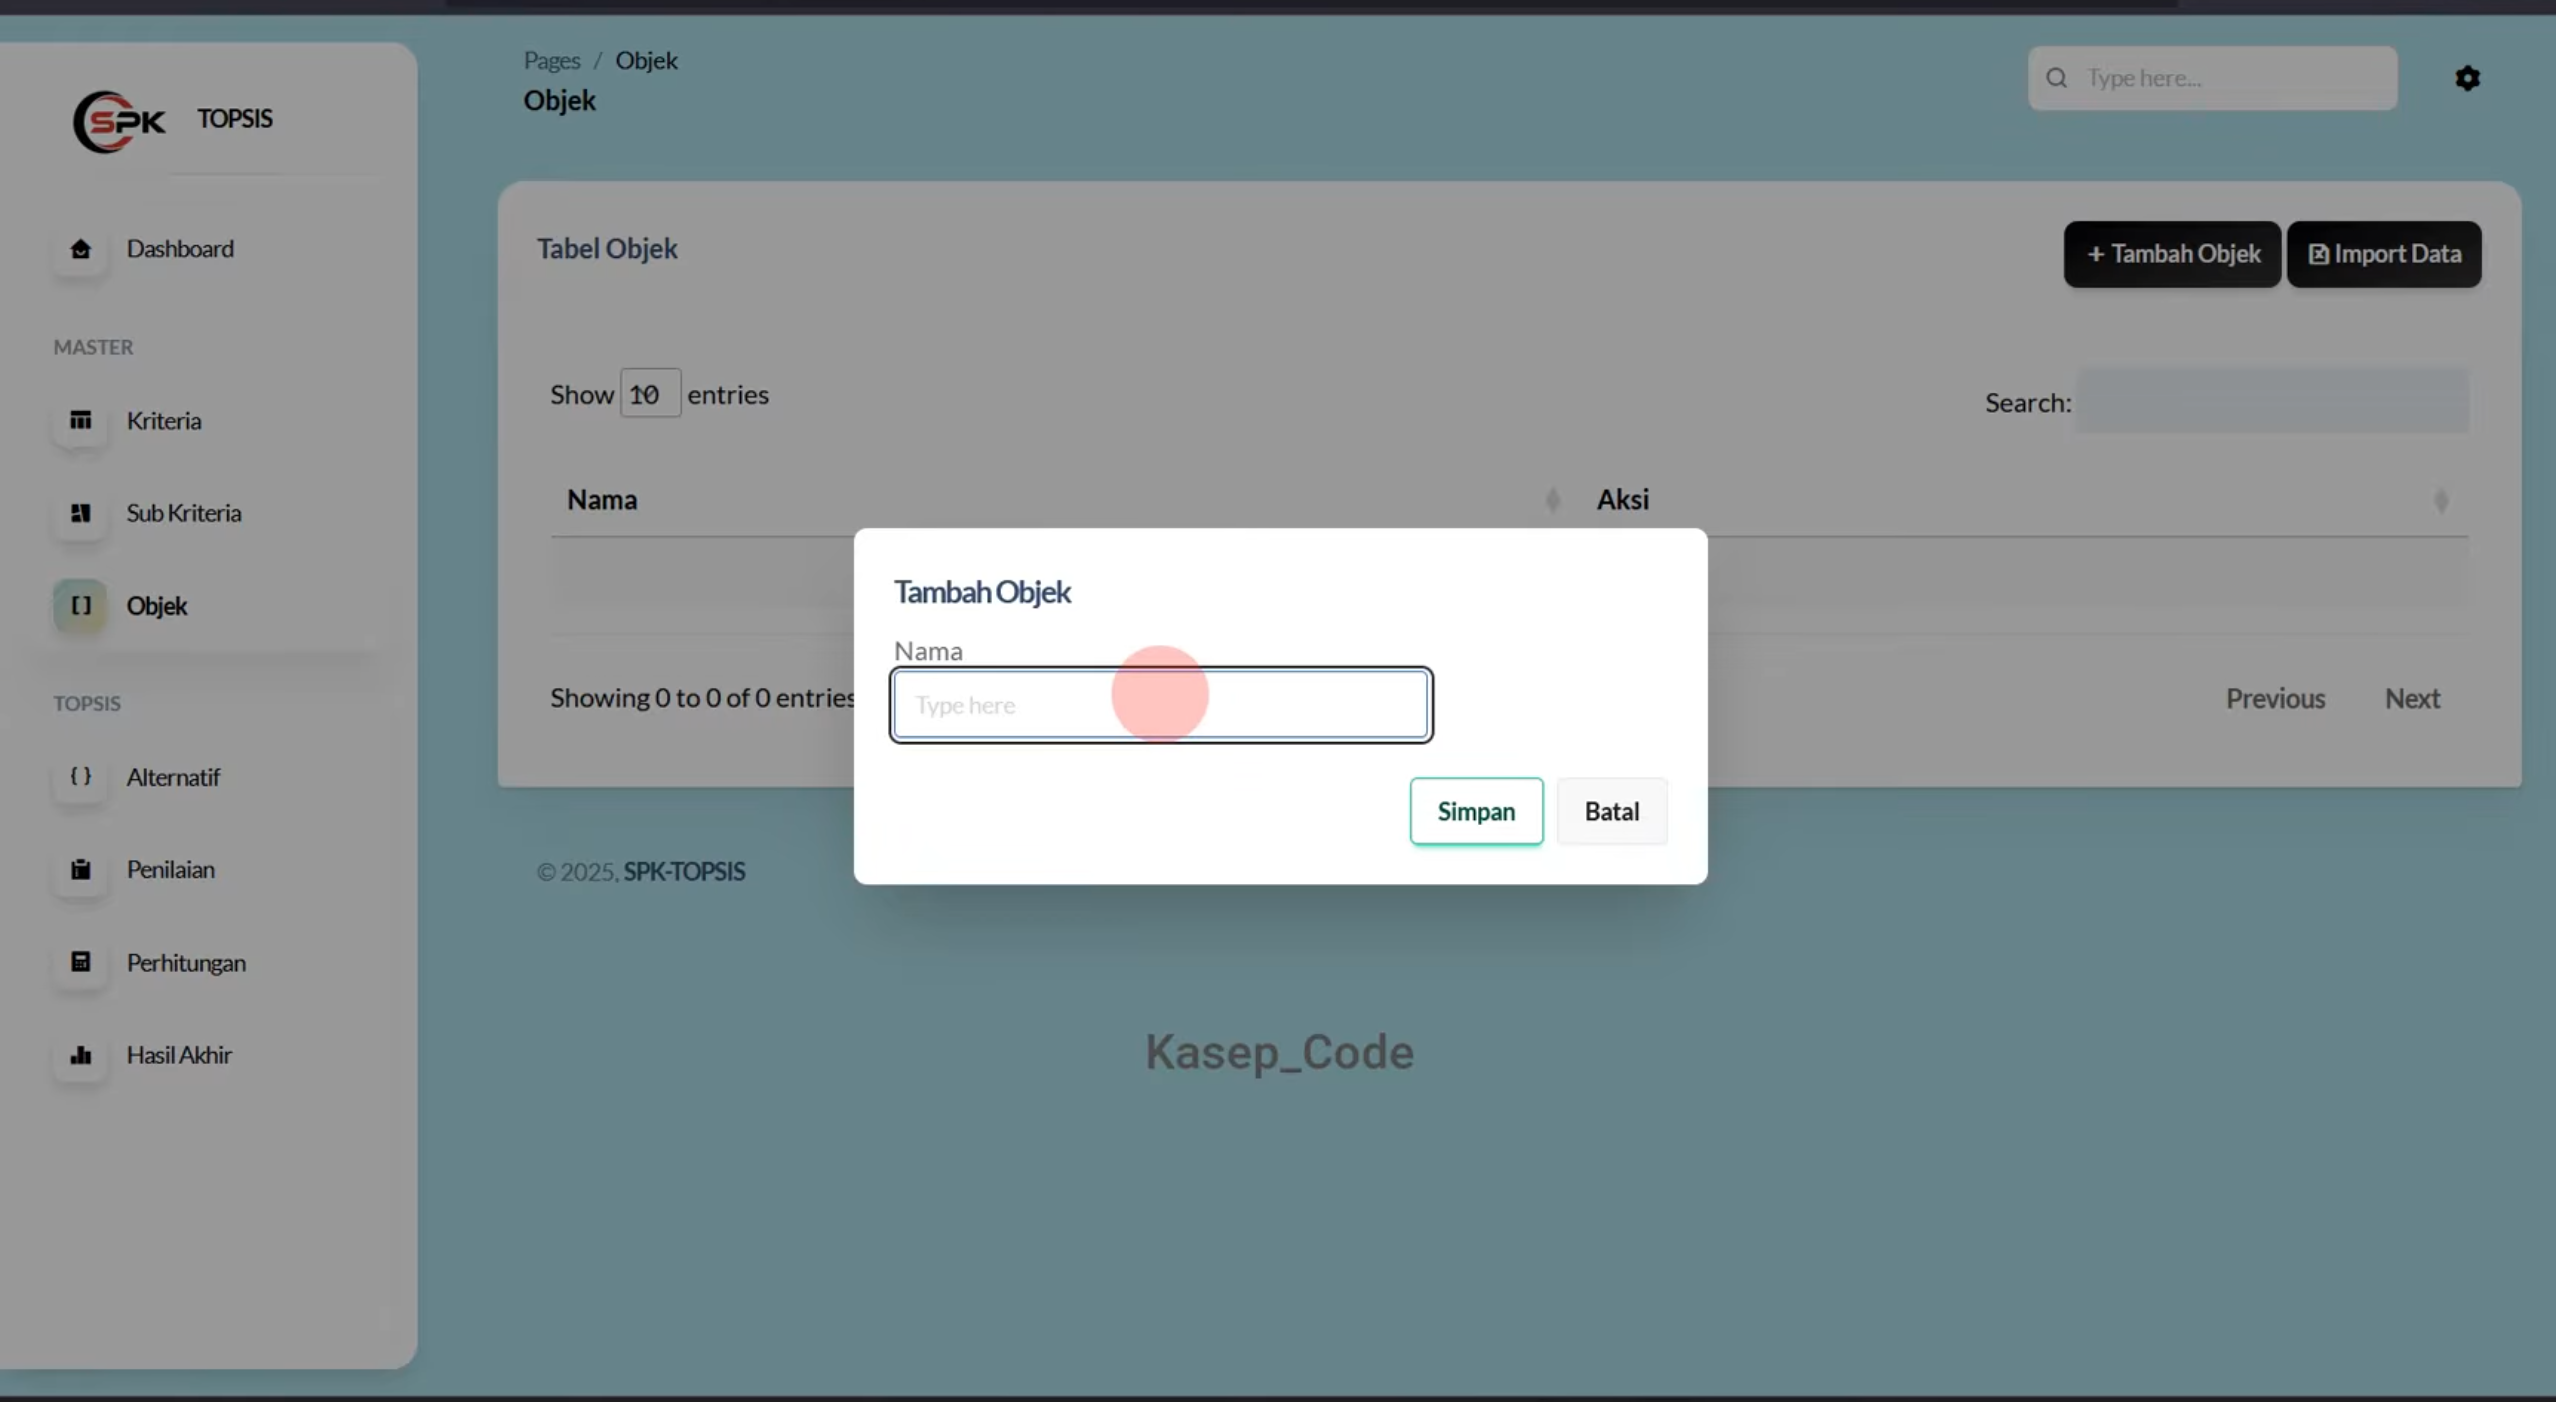The height and width of the screenshot is (1402, 2556).
Task: Click the Tabel Objek heading
Action: (x=607, y=249)
